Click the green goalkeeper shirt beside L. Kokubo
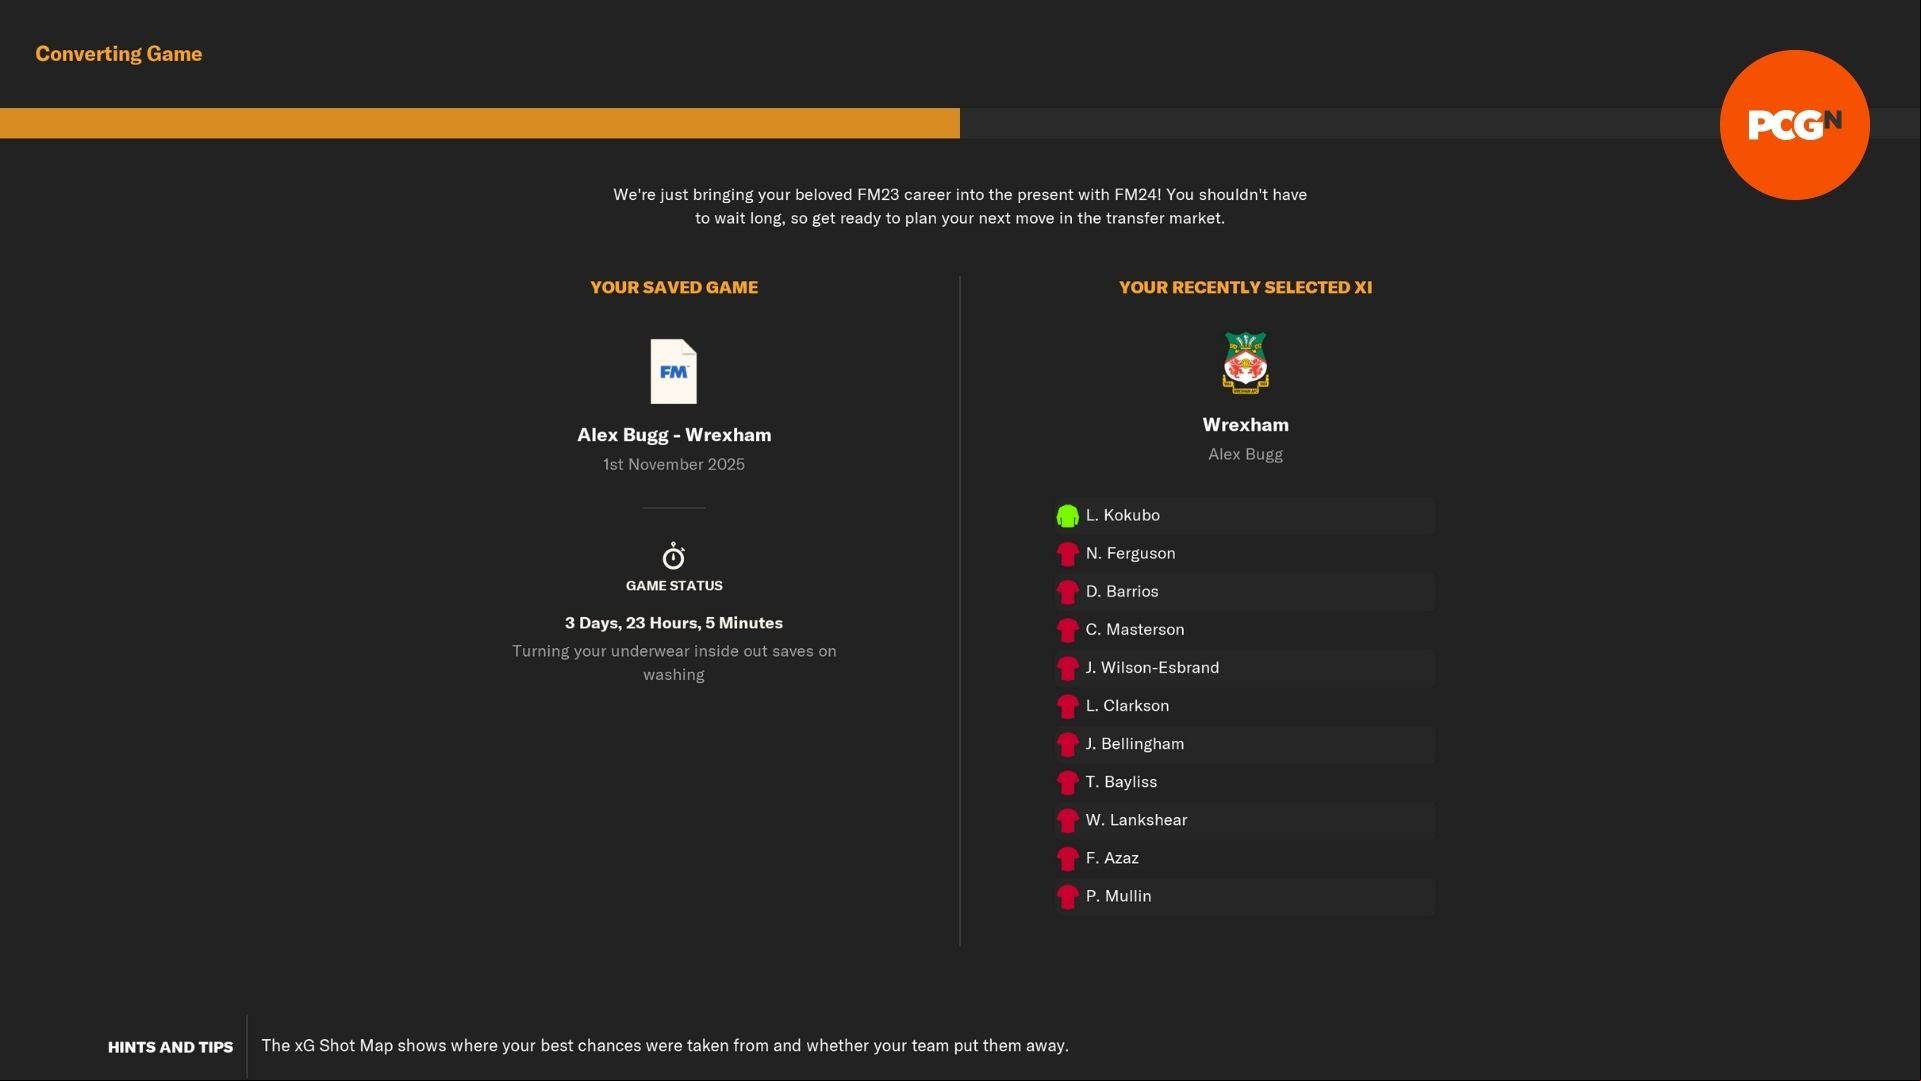 (x=1067, y=516)
